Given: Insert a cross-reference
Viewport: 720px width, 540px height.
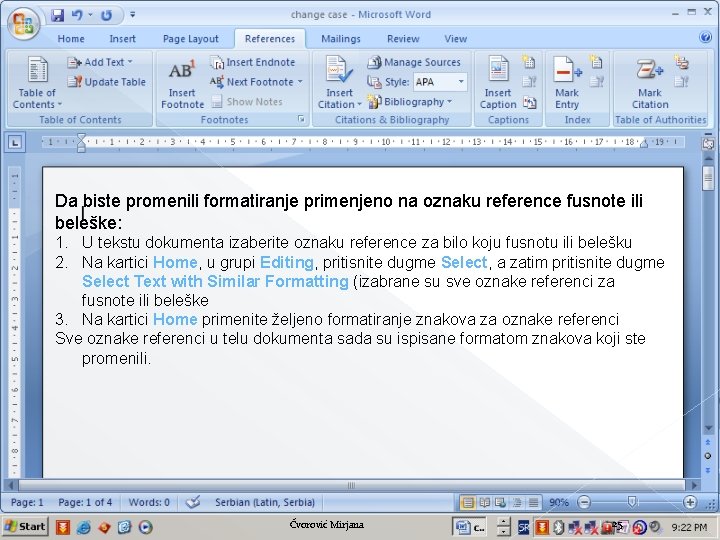Looking at the screenshot, I should (529, 102).
